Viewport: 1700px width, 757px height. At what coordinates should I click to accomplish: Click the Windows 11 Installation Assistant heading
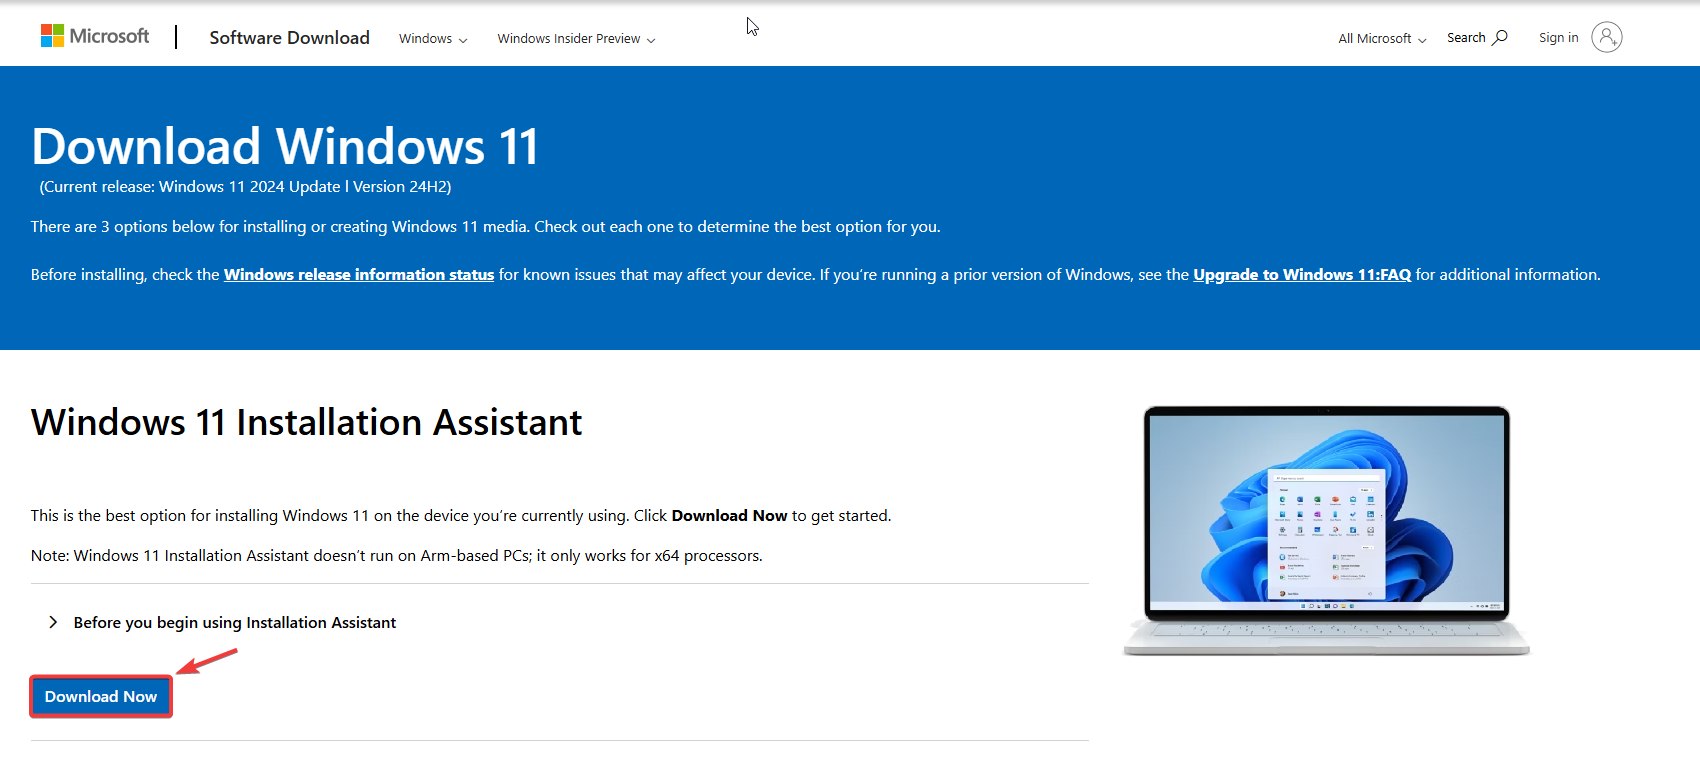(306, 422)
